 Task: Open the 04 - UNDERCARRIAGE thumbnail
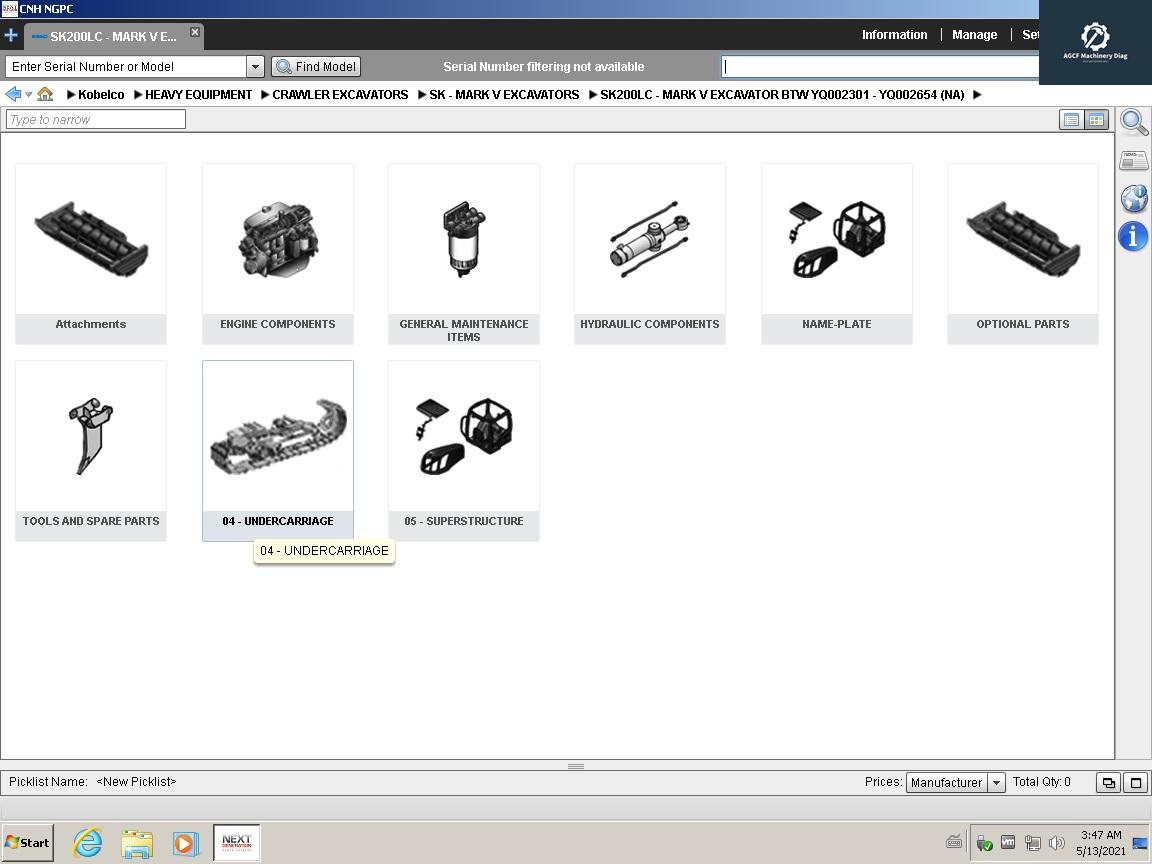(277, 436)
